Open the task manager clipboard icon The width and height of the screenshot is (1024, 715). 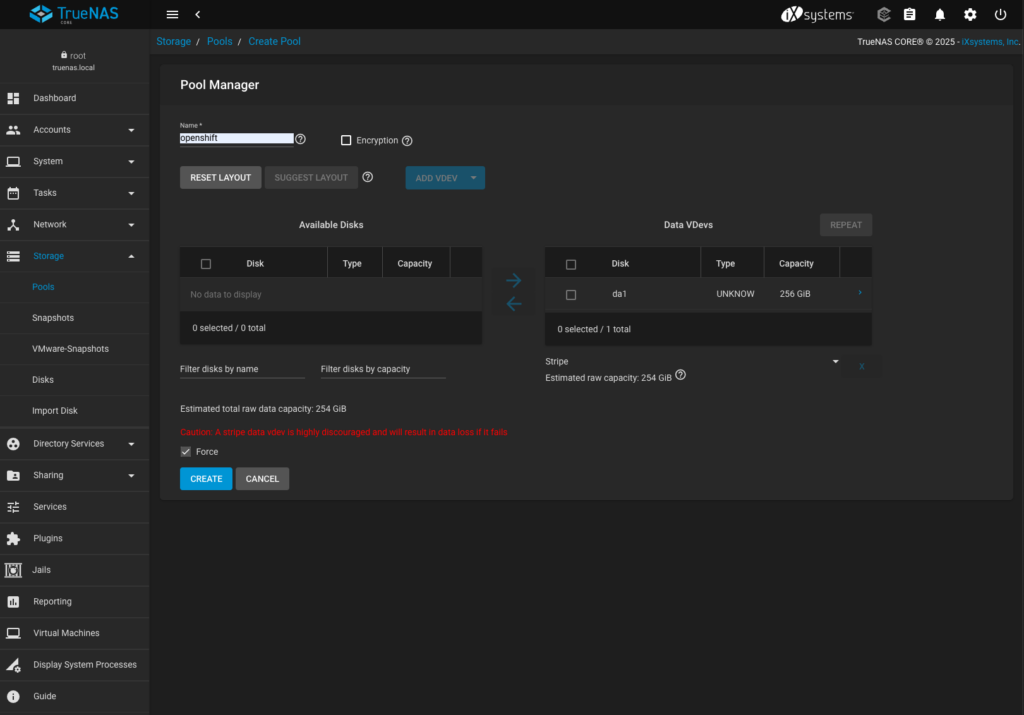pos(910,15)
